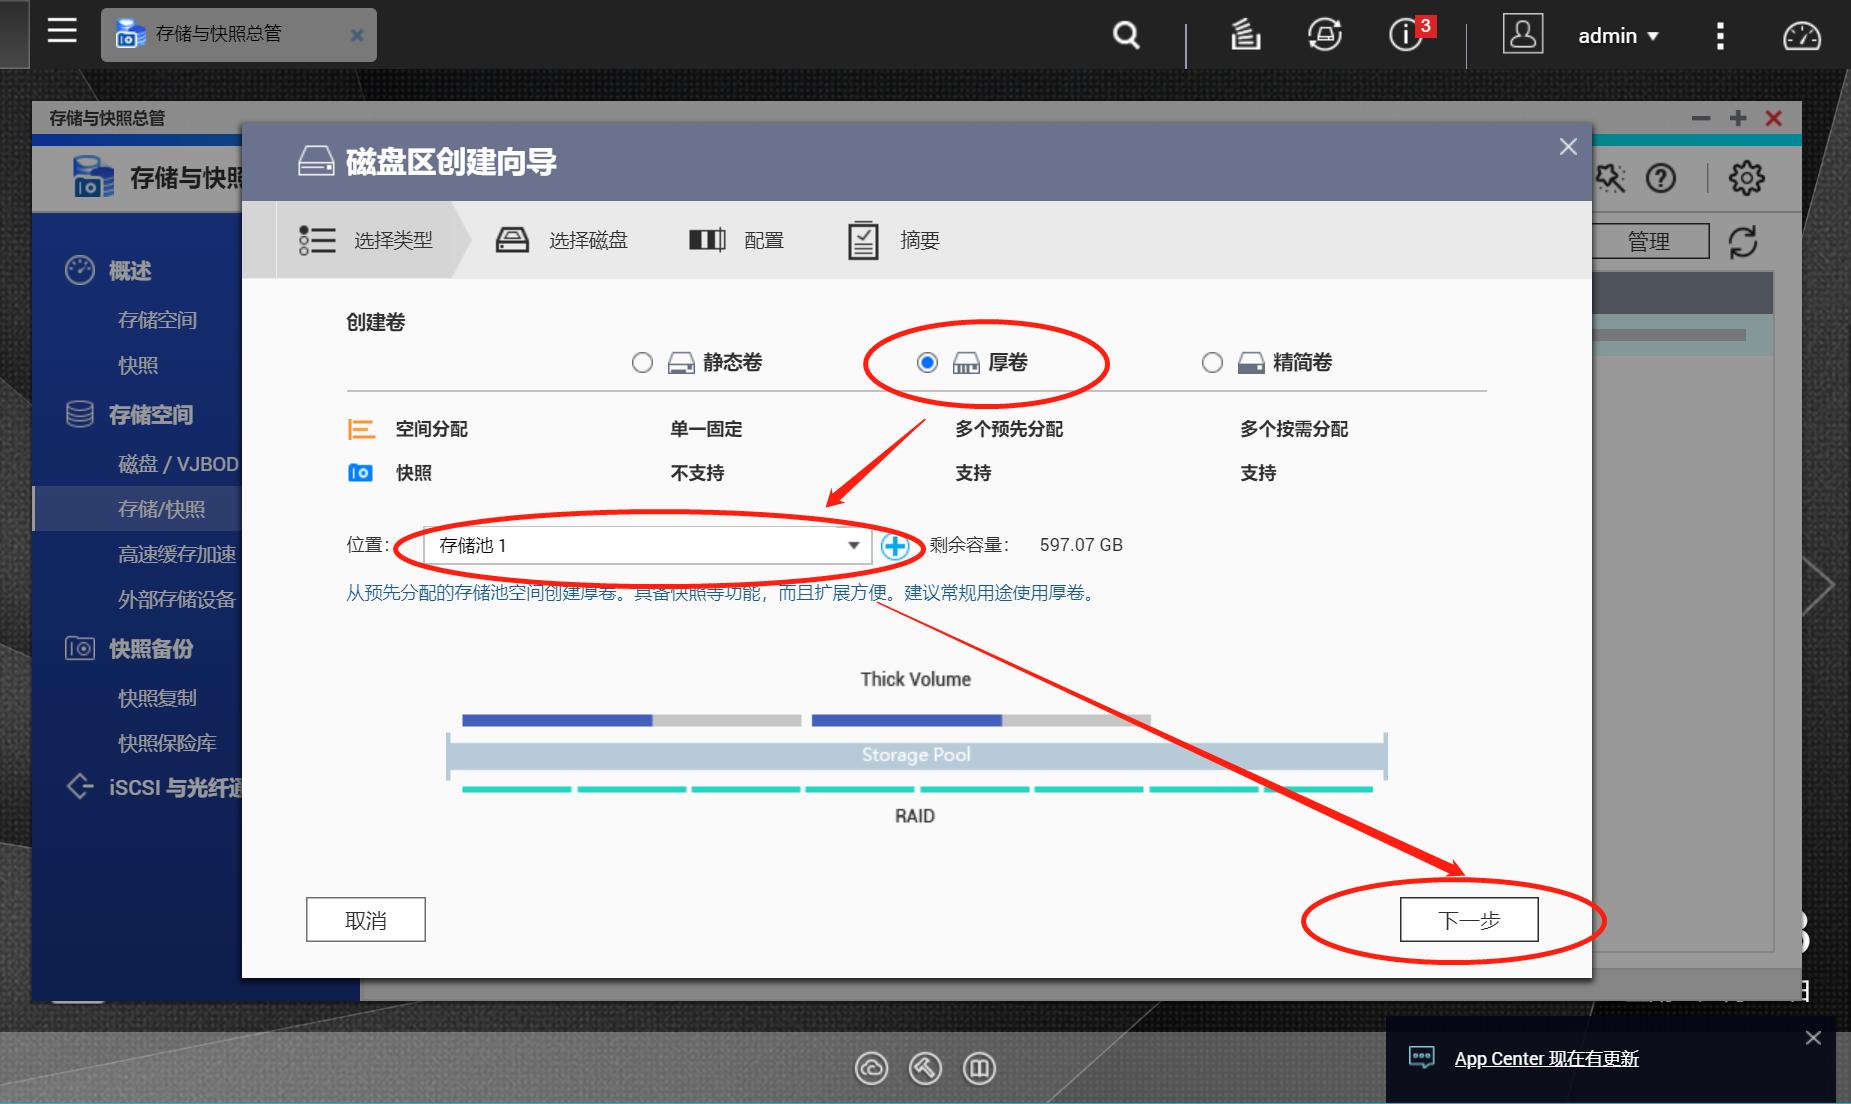This screenshot has height=1104, width=1851.
Task: Open the resource monitor gauge icon top right
Action: (x=1803, y=36)
